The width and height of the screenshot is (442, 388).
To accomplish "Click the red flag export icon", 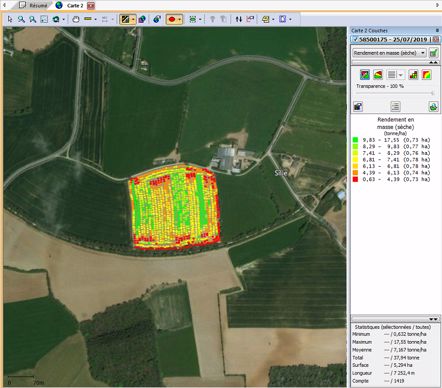I will click(x=250, y=19).
